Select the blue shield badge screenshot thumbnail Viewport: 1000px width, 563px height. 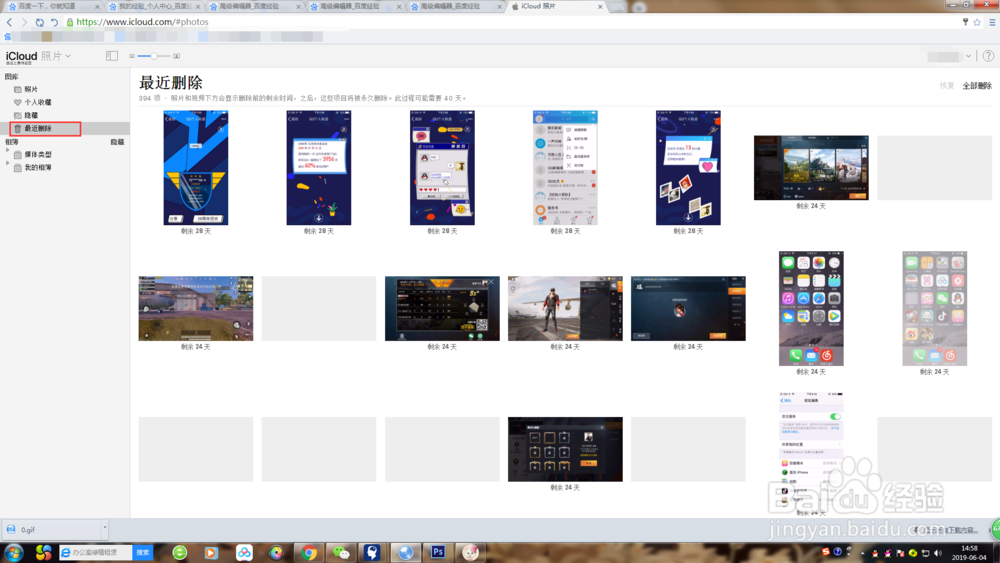coord(196,168)
